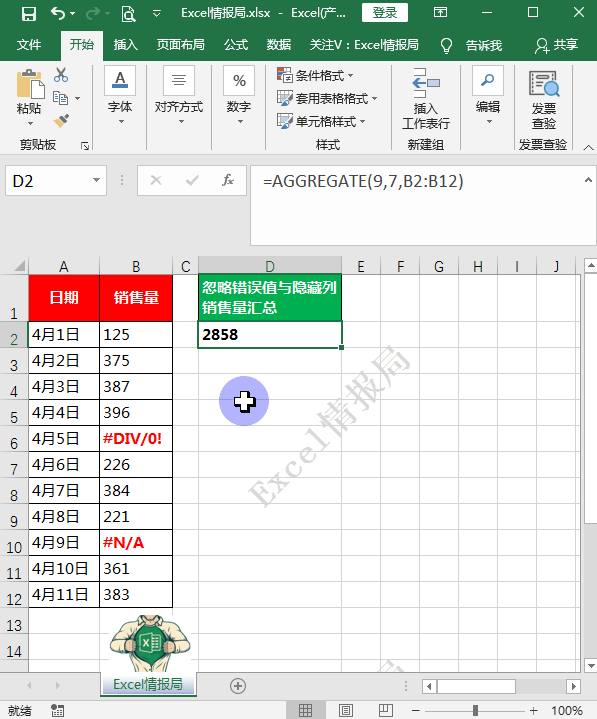Open the 条件格式 dropdown
This screenshot has height=719, width=597.
click(x=316, y=75)
